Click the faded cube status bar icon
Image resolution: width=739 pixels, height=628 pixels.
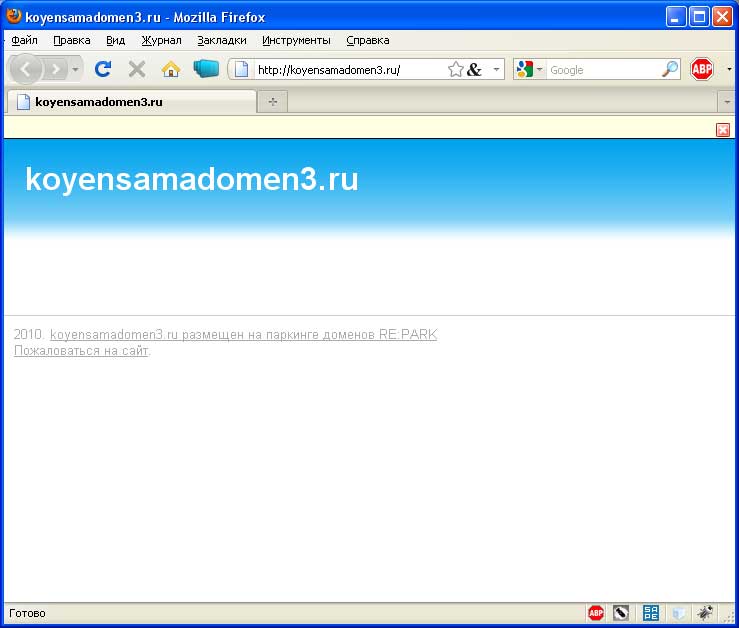tap(678, 613)
